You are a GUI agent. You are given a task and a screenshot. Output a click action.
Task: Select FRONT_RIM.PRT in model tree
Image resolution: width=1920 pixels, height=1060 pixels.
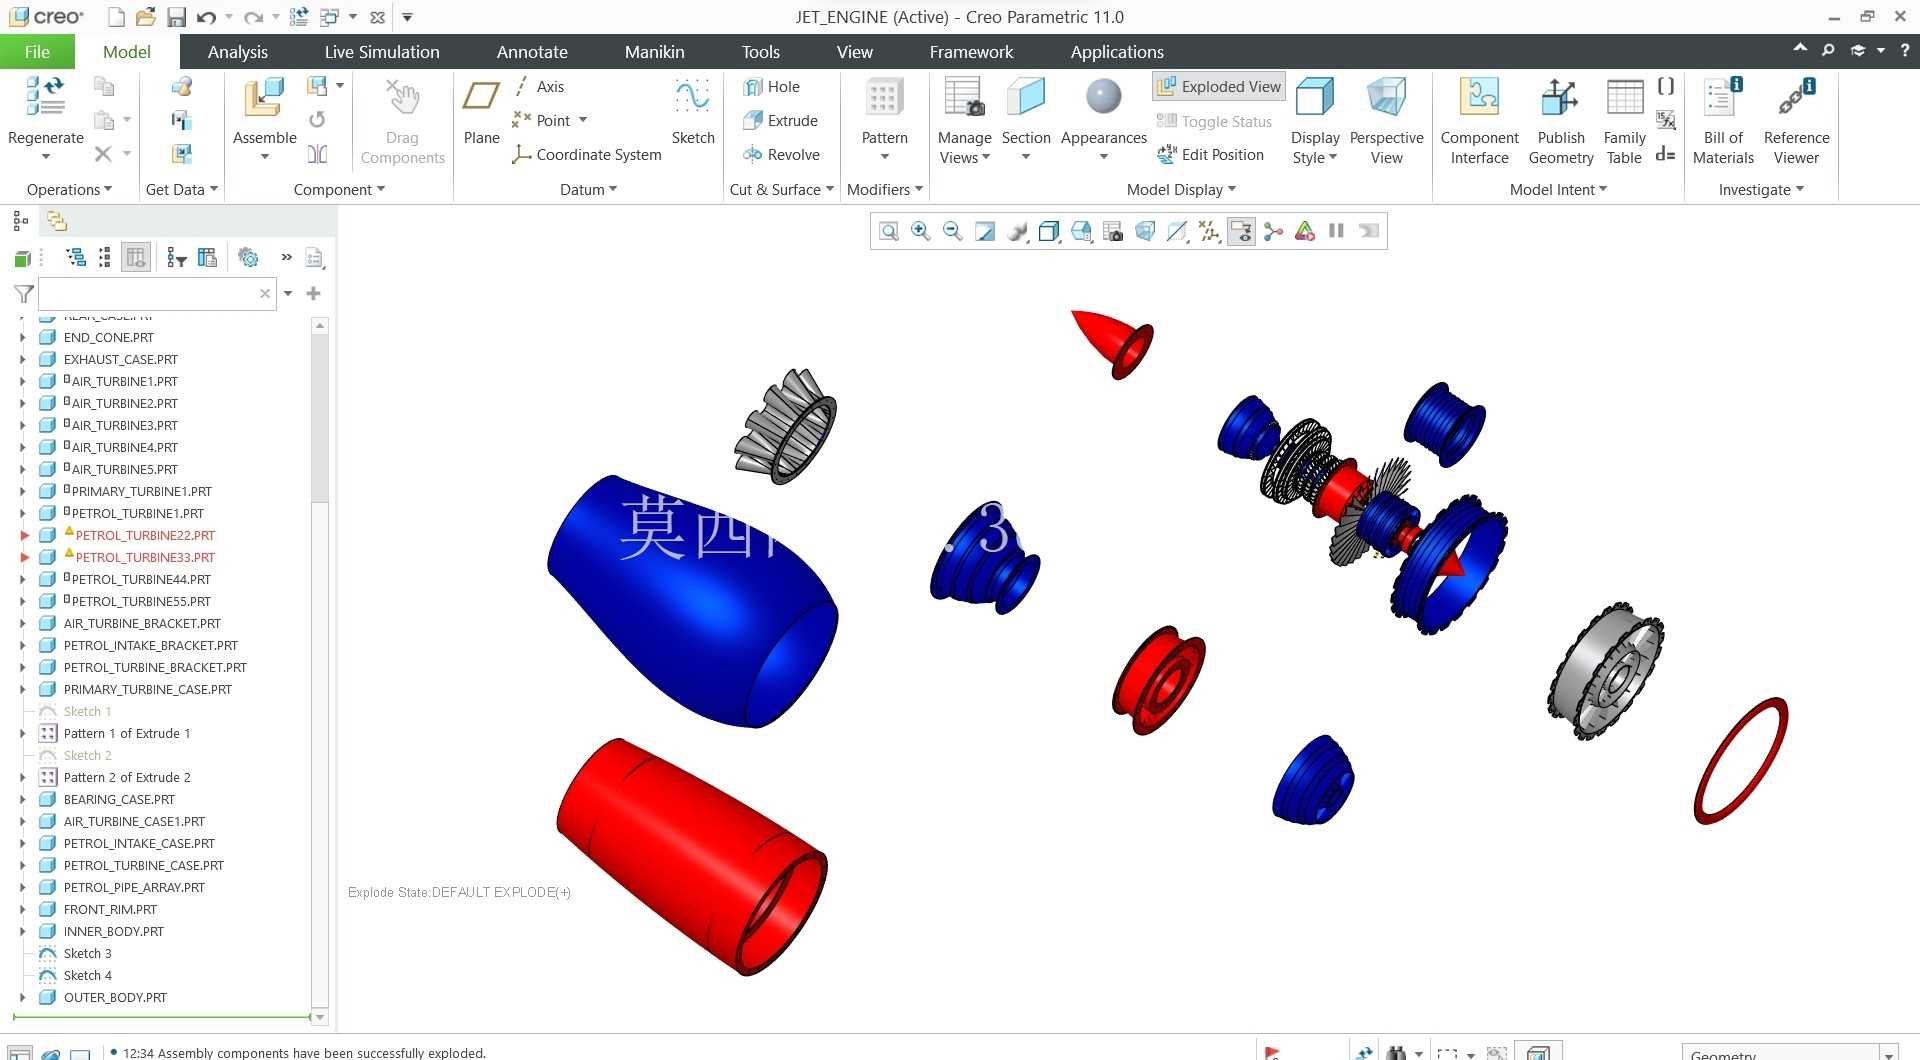coord(110,910)
